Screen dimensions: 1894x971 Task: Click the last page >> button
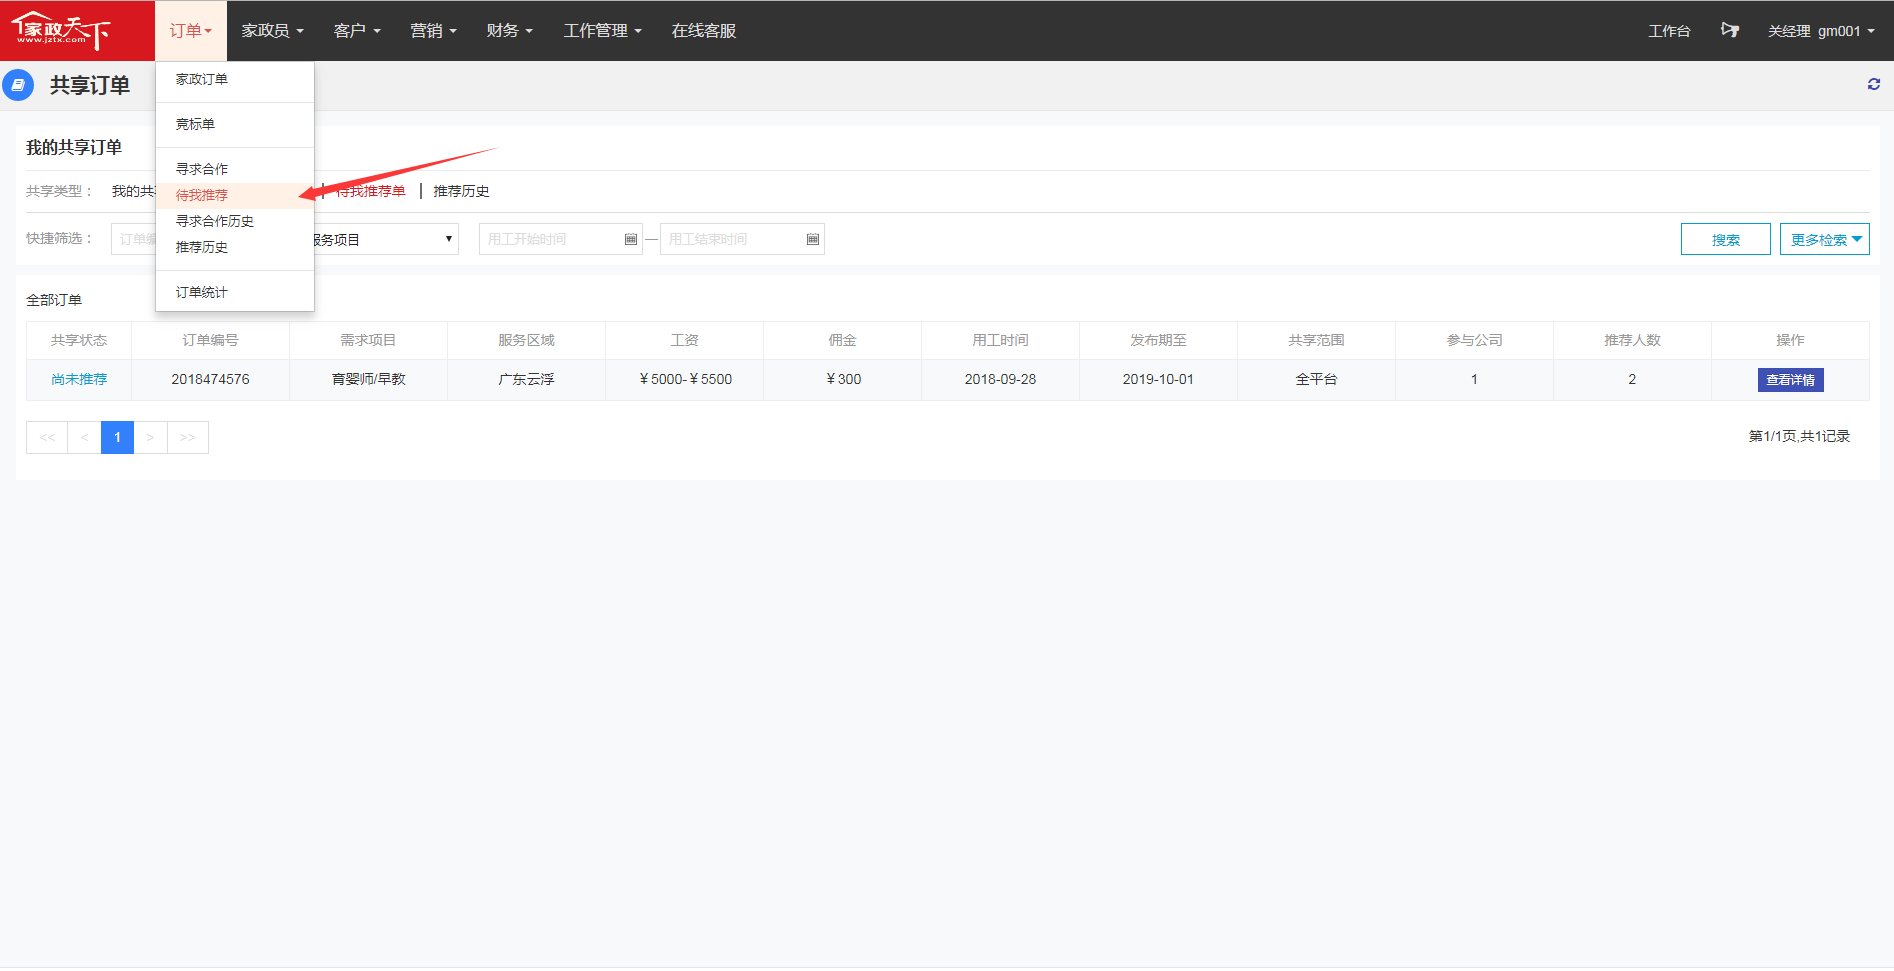tap(187, 437)
